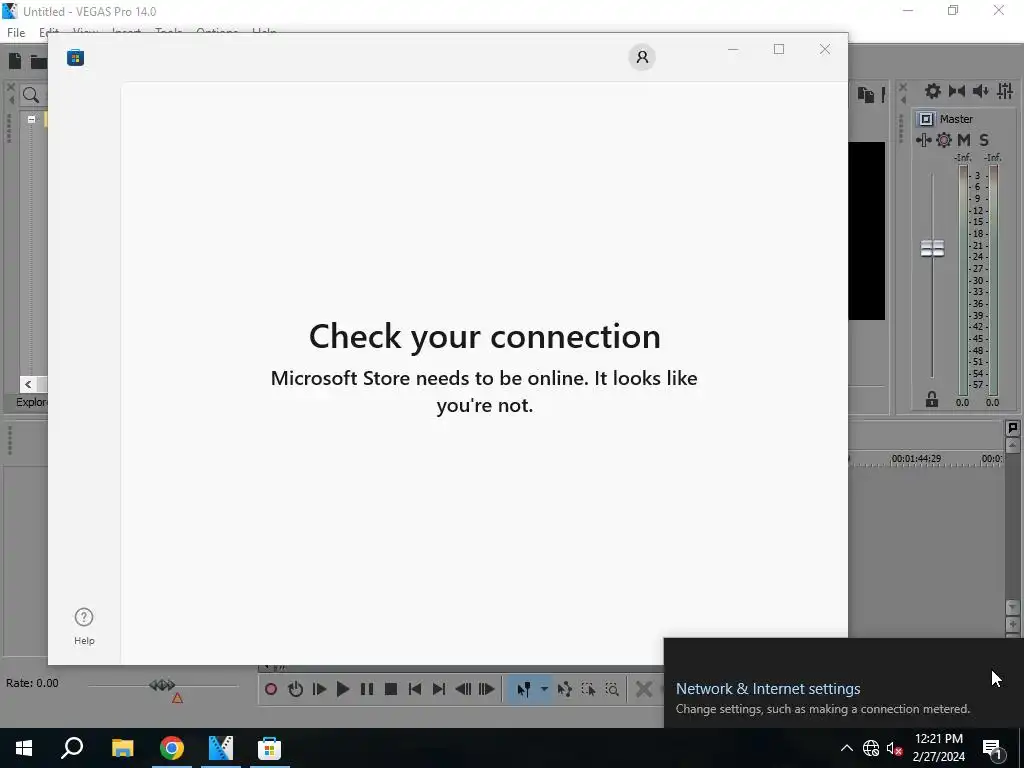The width and height of the screenshot is (1024, 768).
Task: Select the Zoom Edit tool in VEGAS
Action: [612, 689]
